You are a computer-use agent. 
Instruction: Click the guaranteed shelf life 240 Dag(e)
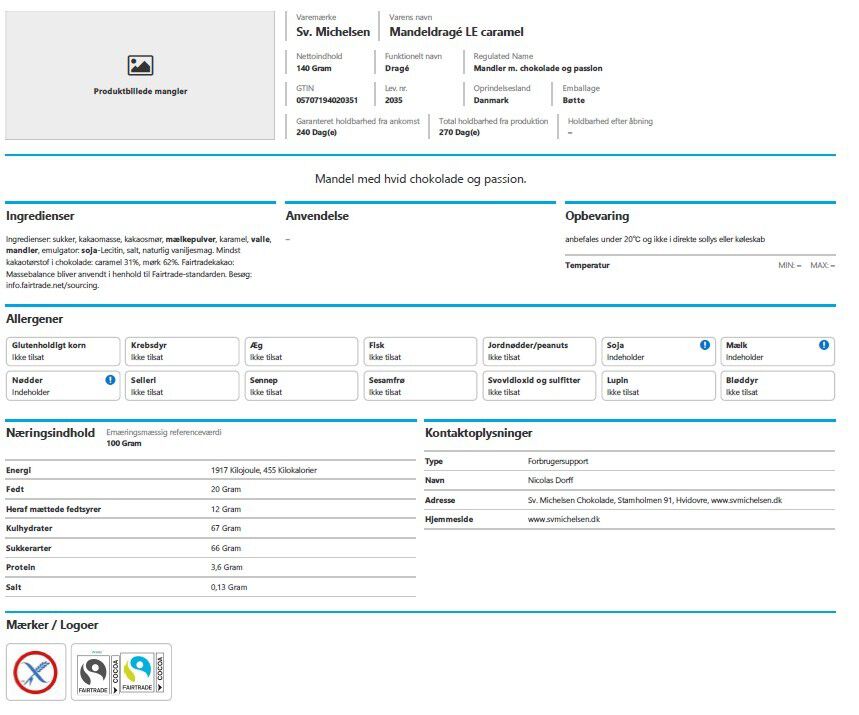[317, 132]
